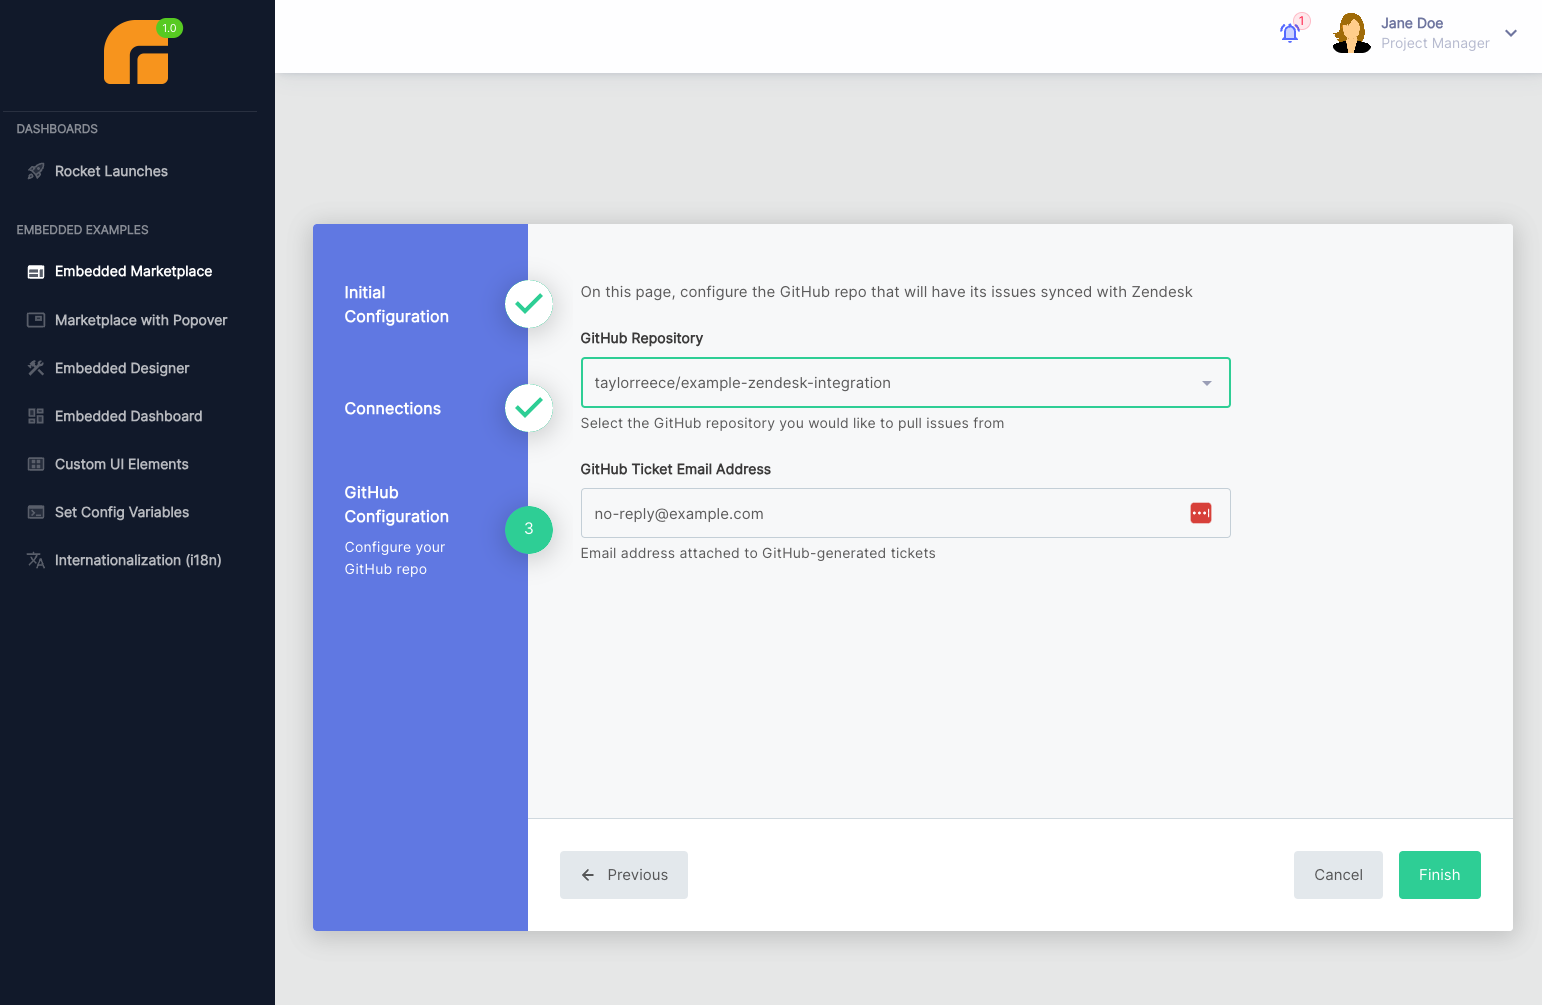The width and height of the screenshot is (1542, 1005).
Task: Select the Rocket Launches dashboard icon
Action: pyautogui.click(x=34, y=171)
